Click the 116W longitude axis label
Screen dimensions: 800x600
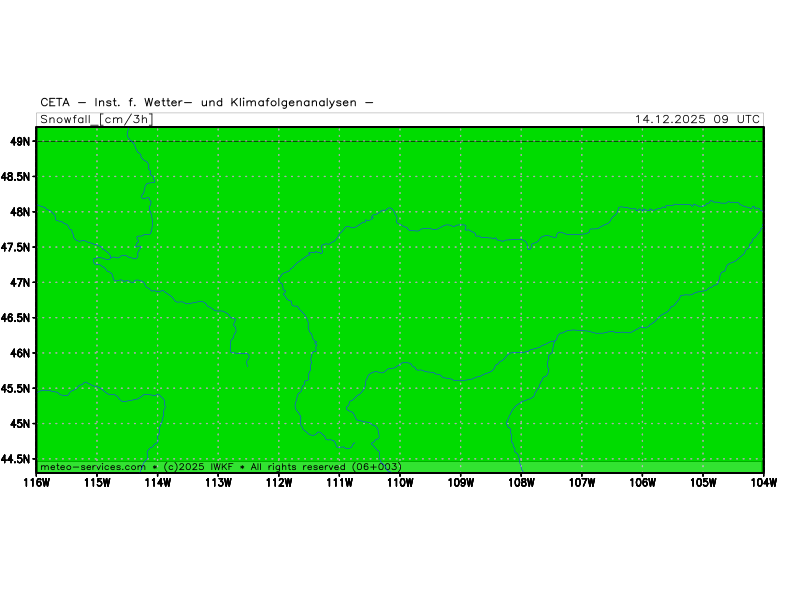[36, 483]
